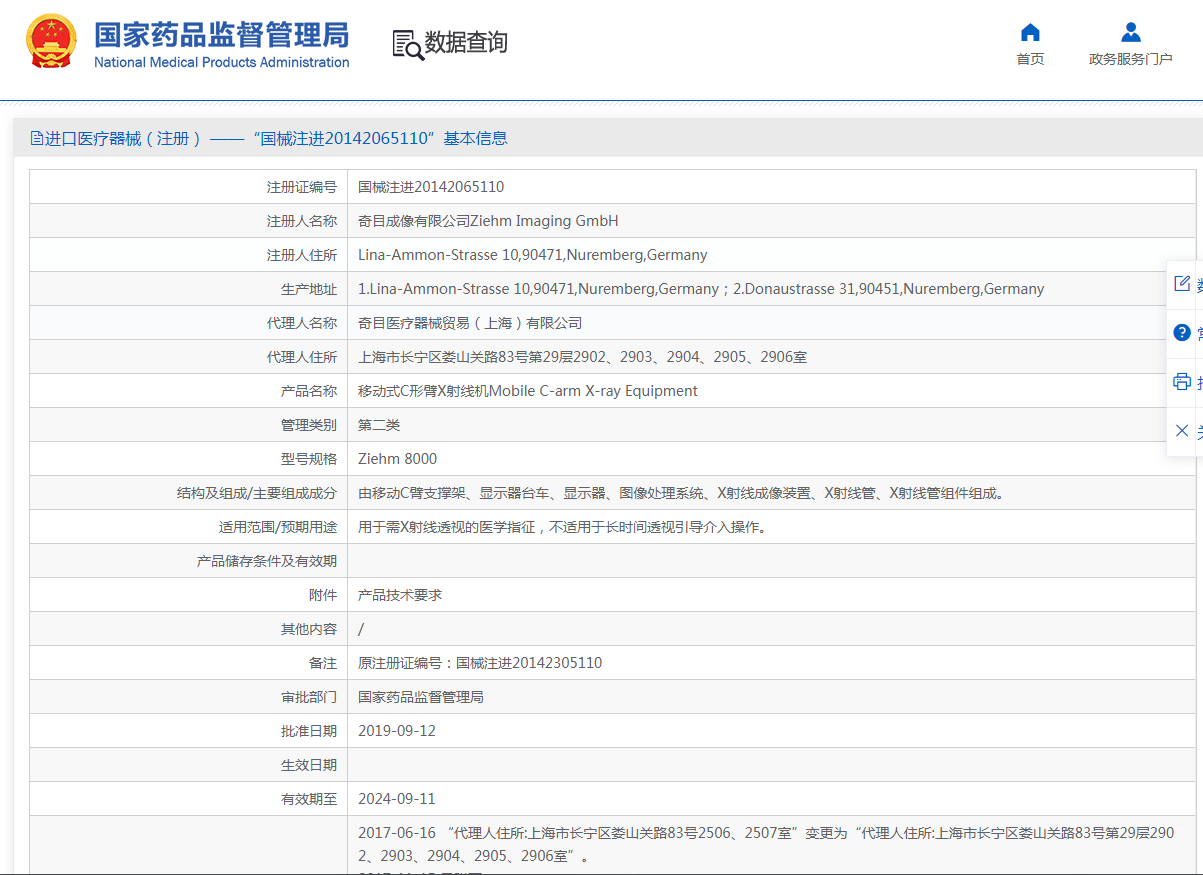Select registrant address Lina-Ammon-Strasse 10,90471,Nuremberg,Germany
The width and height of the screenshot is (1203, 875).
[x=533, y=255]
